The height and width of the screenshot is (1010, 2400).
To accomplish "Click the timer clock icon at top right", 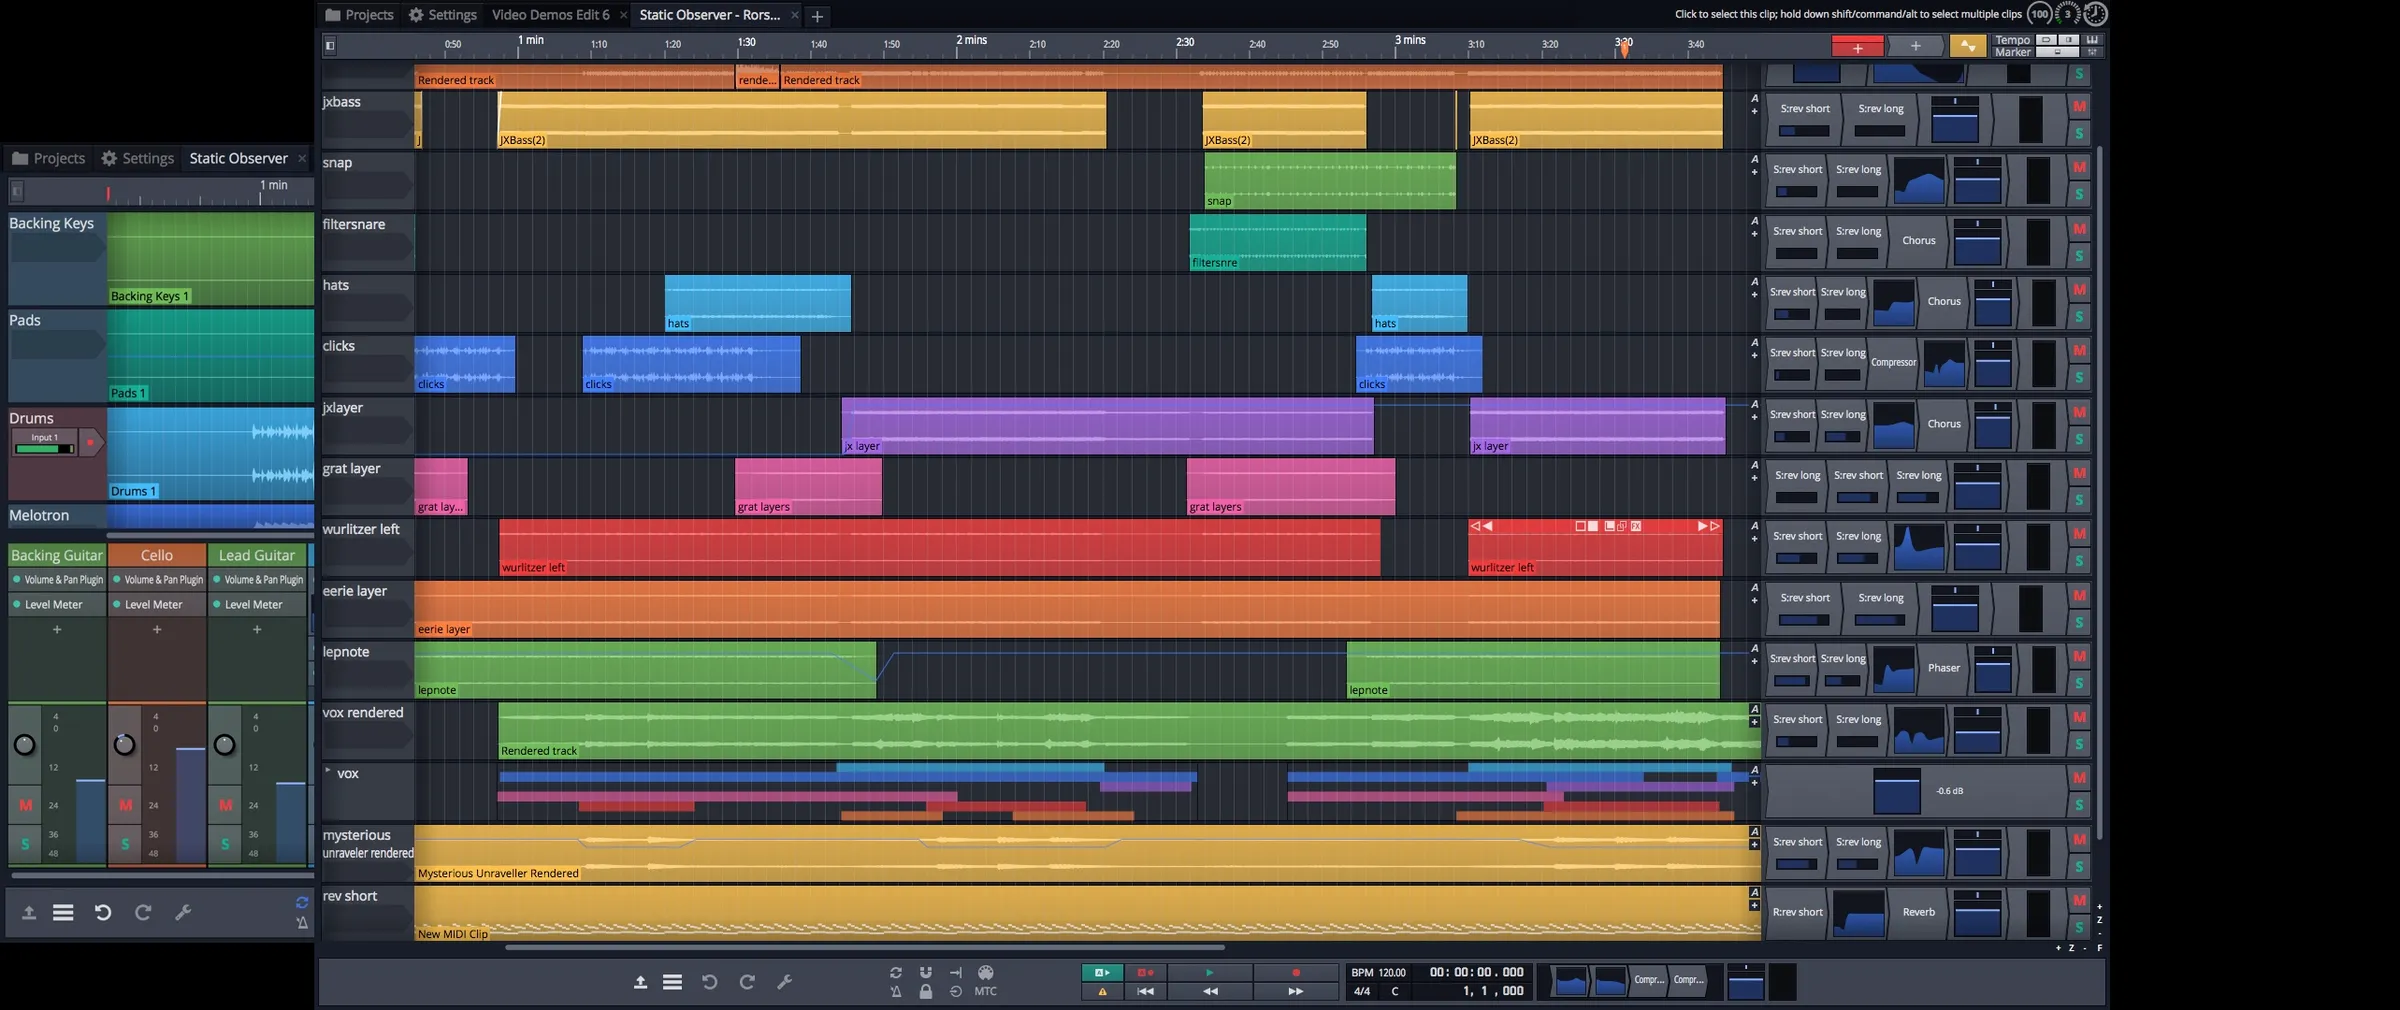I will pyautogui.click(x=2093, y=14).
